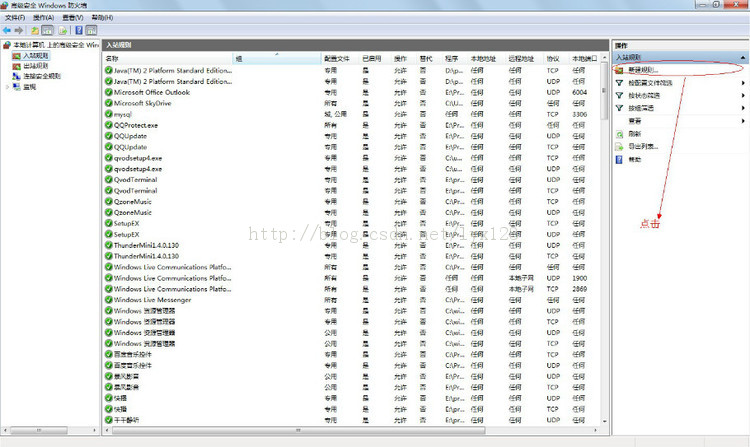Click the rules list scroll right arrow
The height and width of the screenshot is (447, 750).
pyautogui.click(x=596, y=430)
